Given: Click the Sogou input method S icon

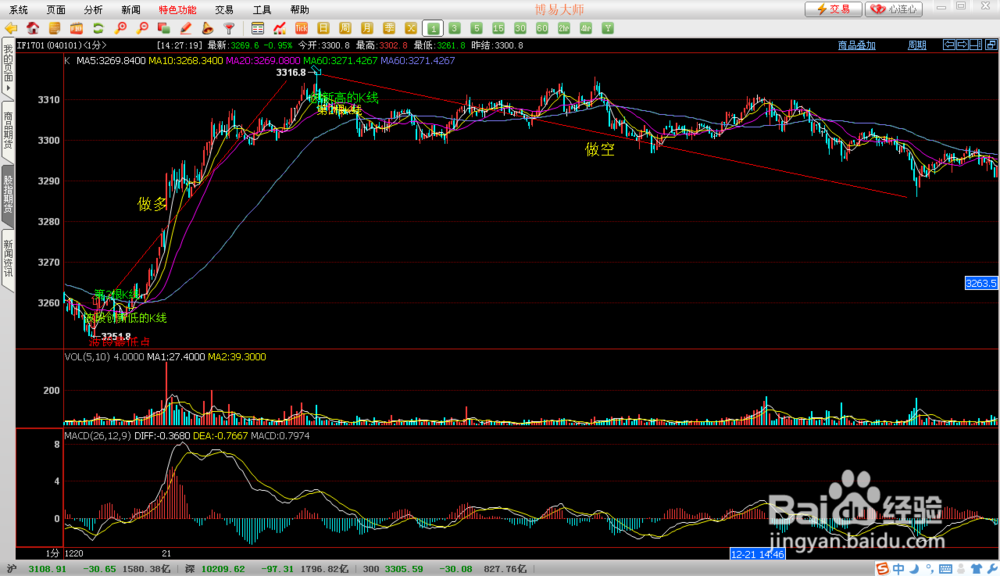Looking at the screenshot, I should [x=883, y=568].
